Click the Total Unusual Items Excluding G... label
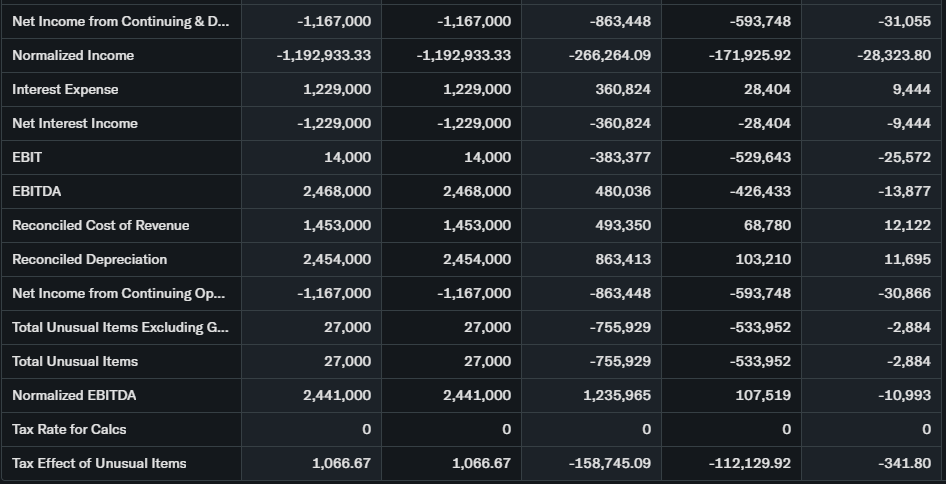The width and height of the screenshot is (946, 484). (x=120, y=327)
